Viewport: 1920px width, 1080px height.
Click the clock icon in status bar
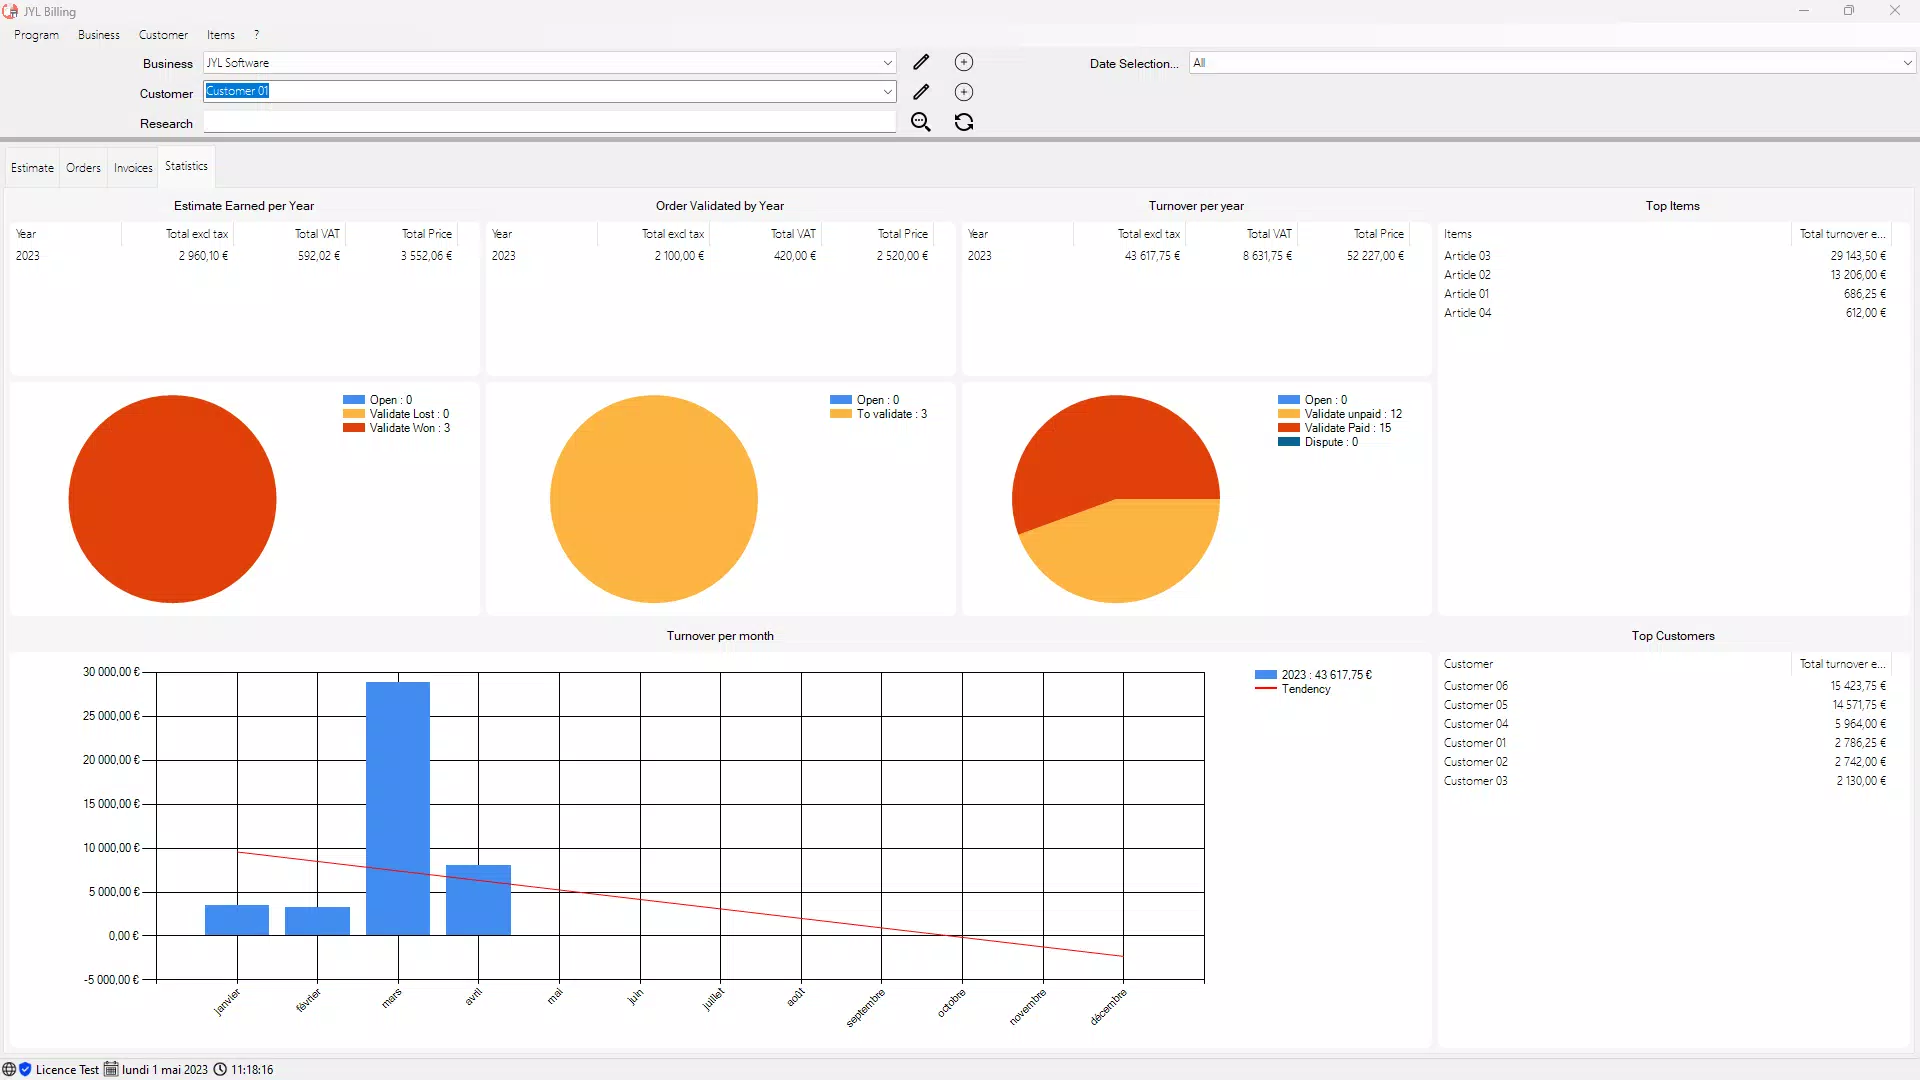pyautogui.click(x=220, y=1069)
